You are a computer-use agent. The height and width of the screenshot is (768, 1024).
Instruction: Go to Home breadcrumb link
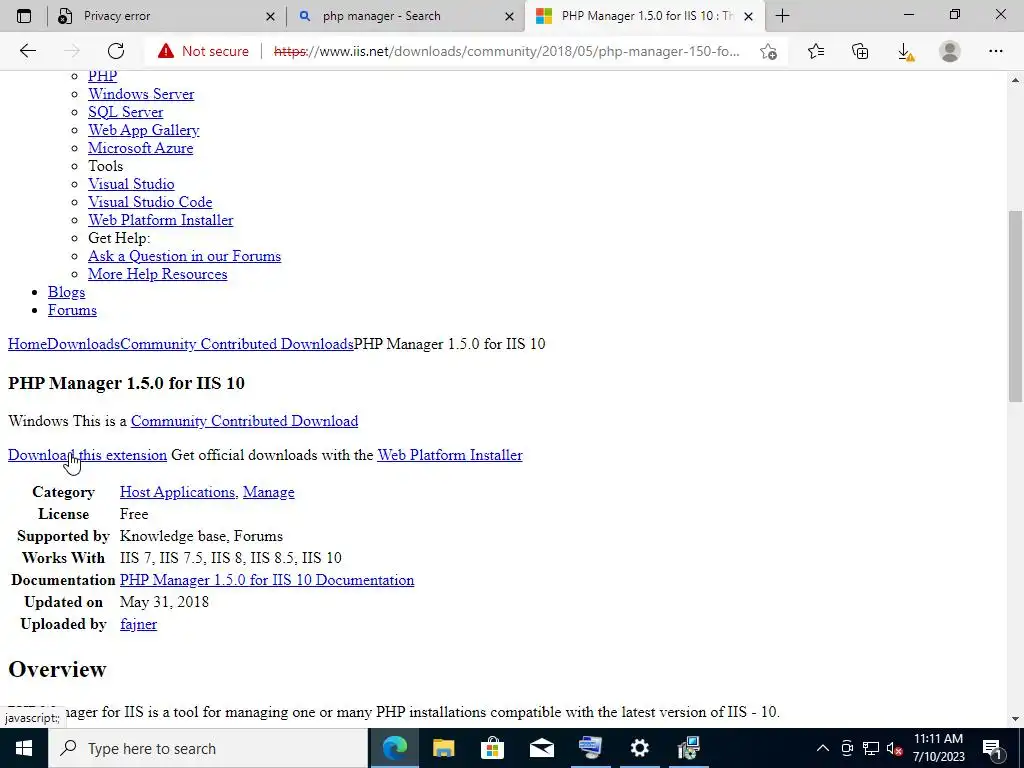tap(27, 344)
